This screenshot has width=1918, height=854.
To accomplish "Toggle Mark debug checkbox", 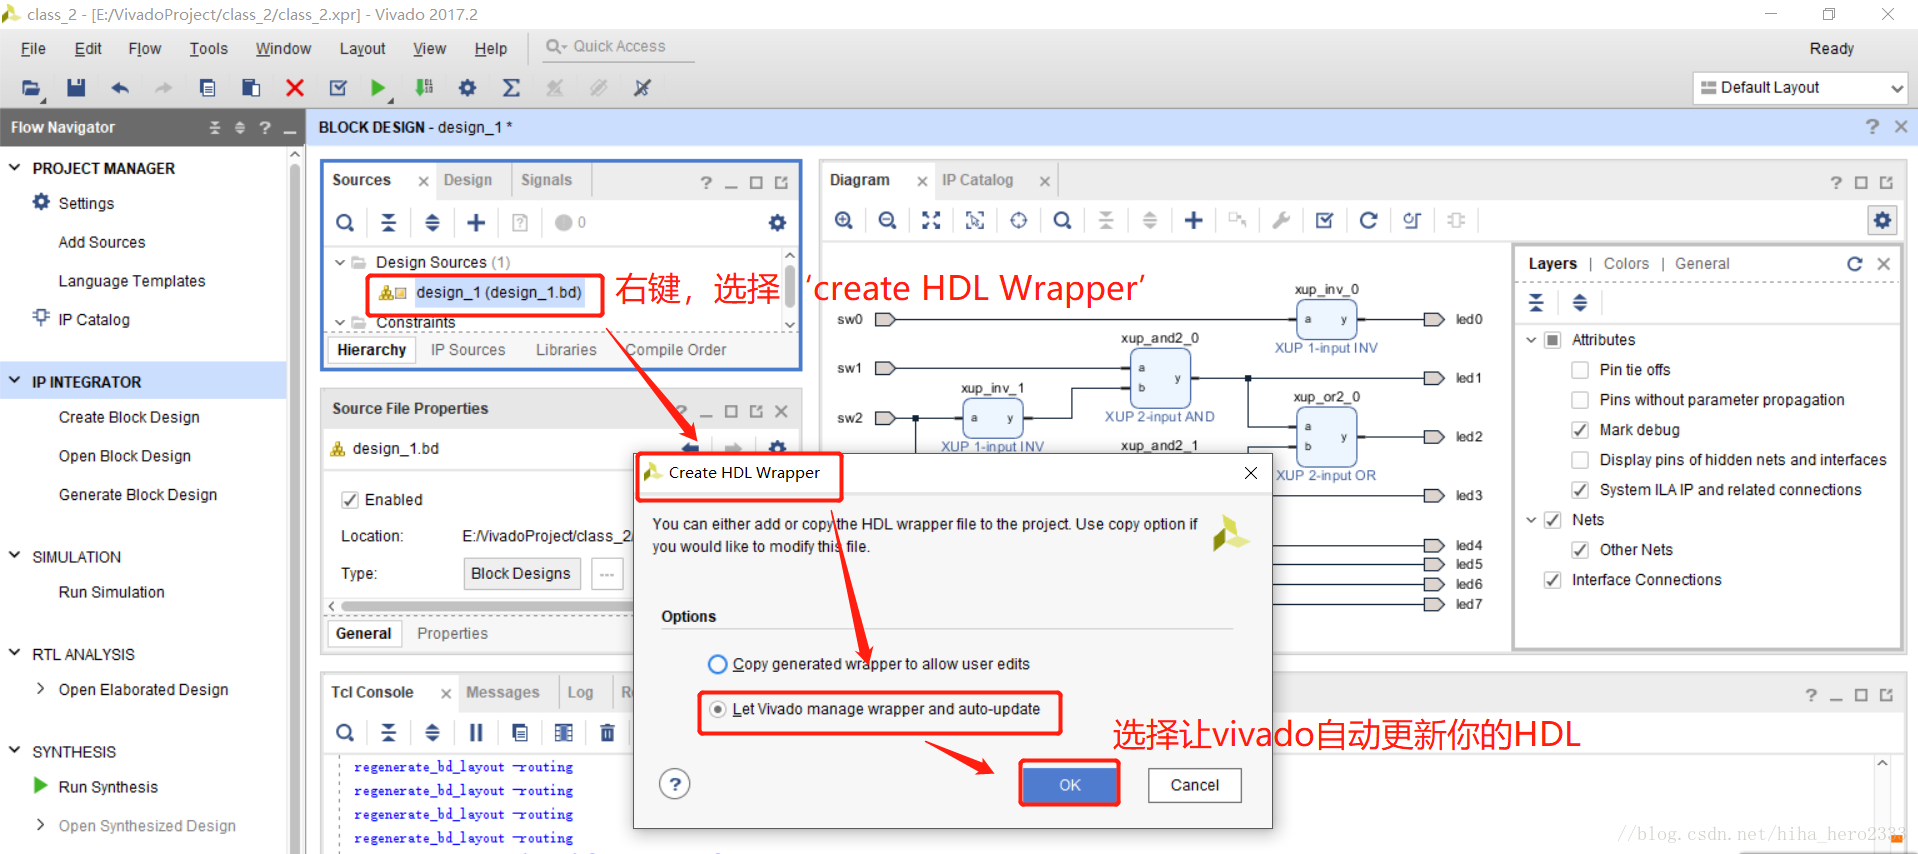I will pyautogui.click(x=1580, y=430).
